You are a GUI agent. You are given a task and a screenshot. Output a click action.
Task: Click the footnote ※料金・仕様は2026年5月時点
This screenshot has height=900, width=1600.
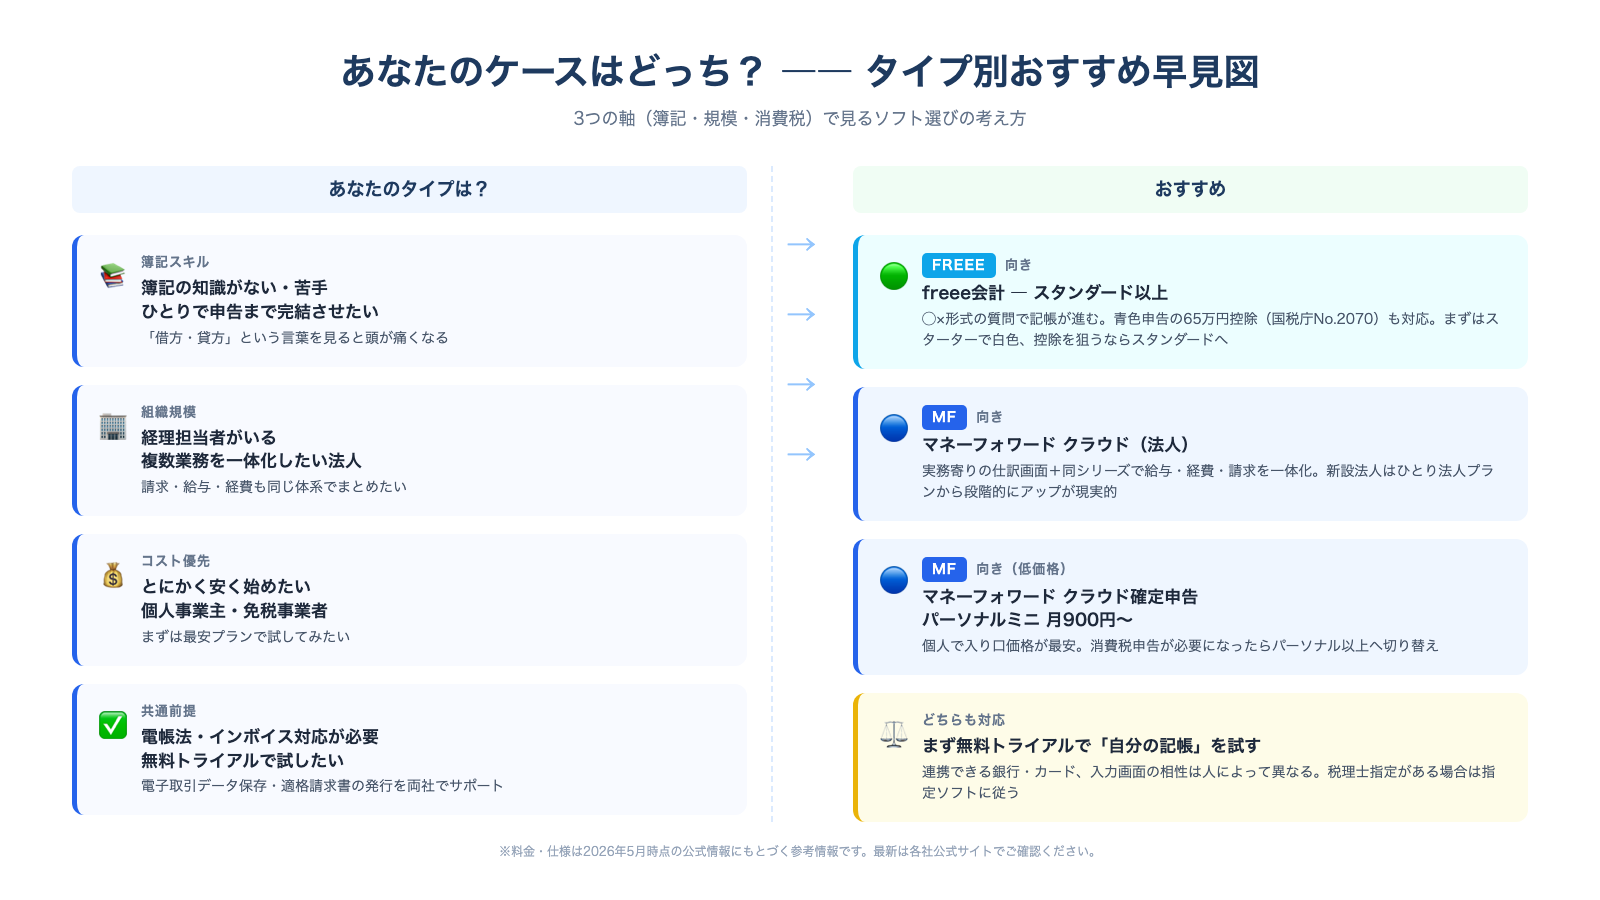pos(799,852)
